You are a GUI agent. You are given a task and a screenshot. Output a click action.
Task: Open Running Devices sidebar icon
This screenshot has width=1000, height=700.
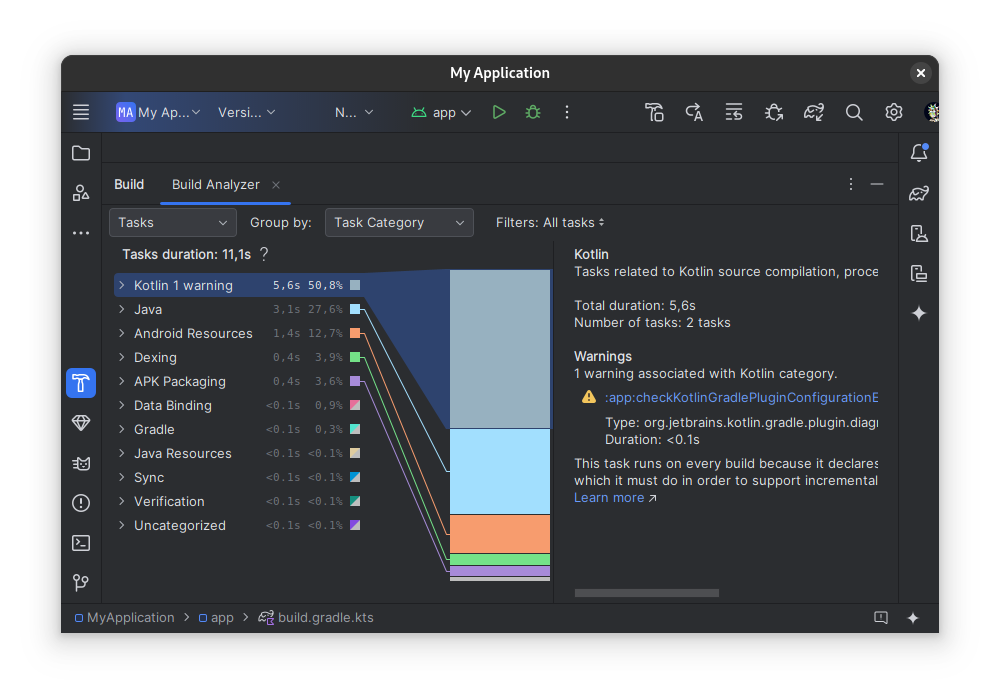919,233
